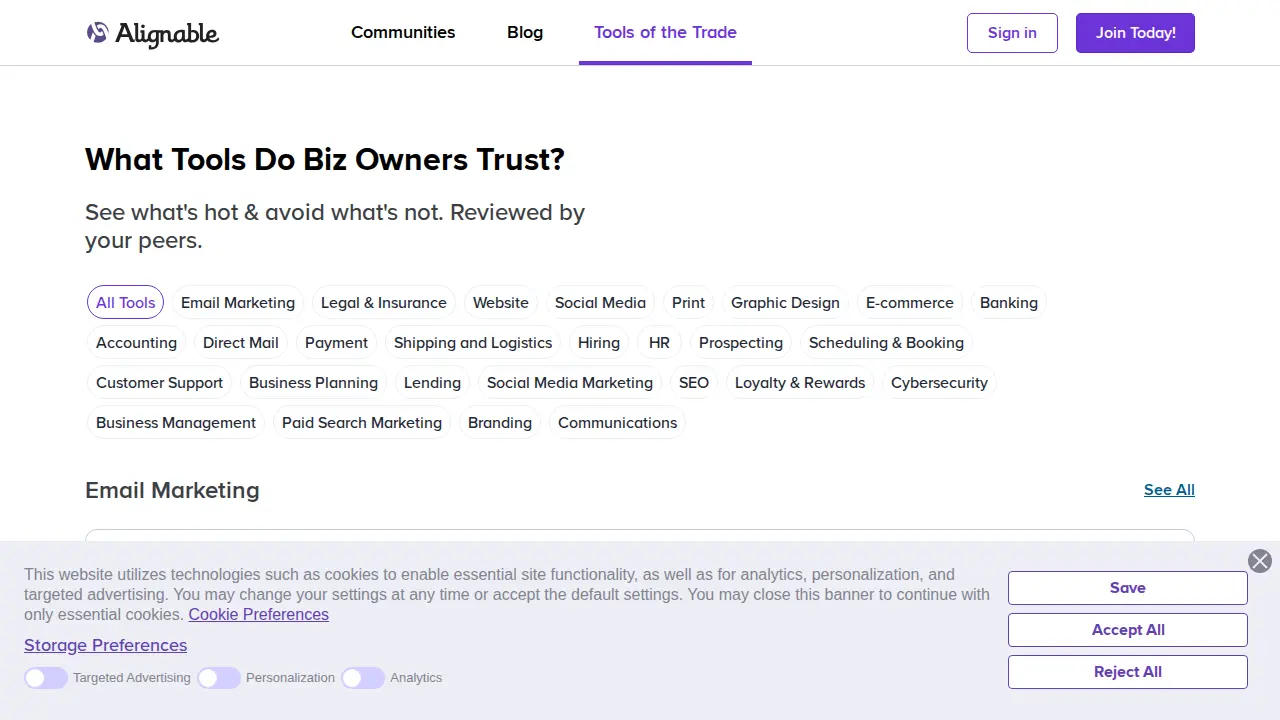Pick the Direct Mail category
Viewport: 1280px width, 720px height.
[x=241, y=342]
